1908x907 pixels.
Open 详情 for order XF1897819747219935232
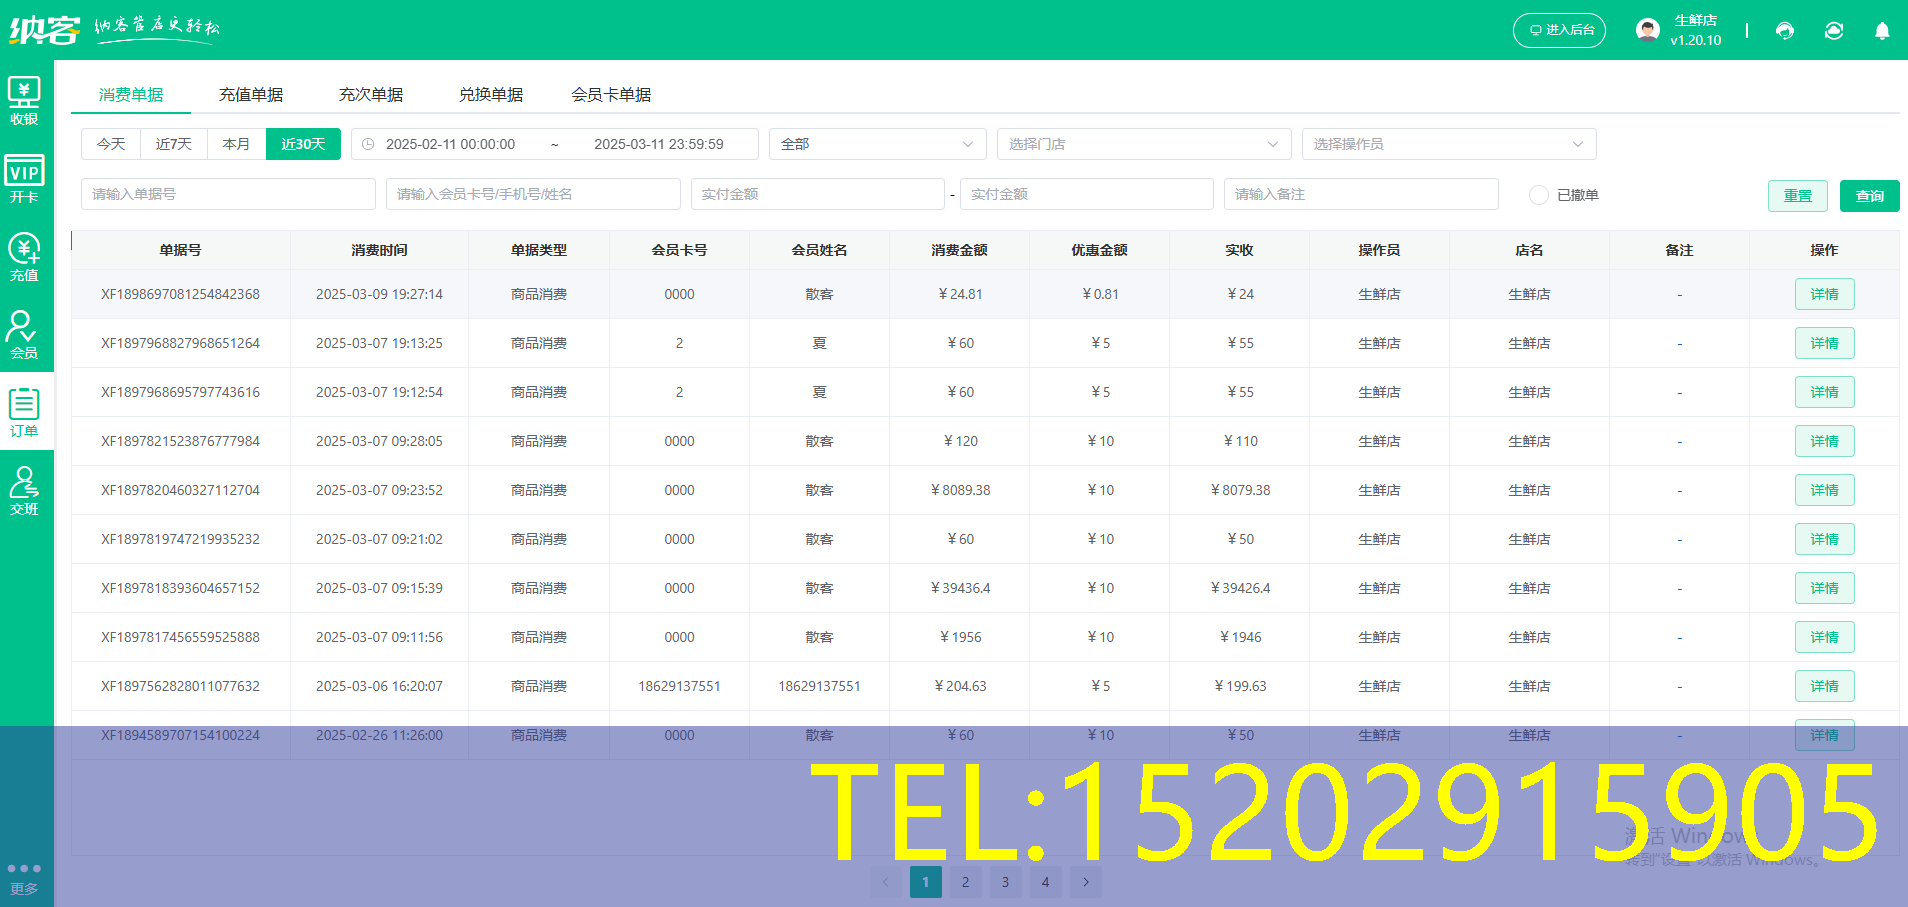pos(1825,539)
